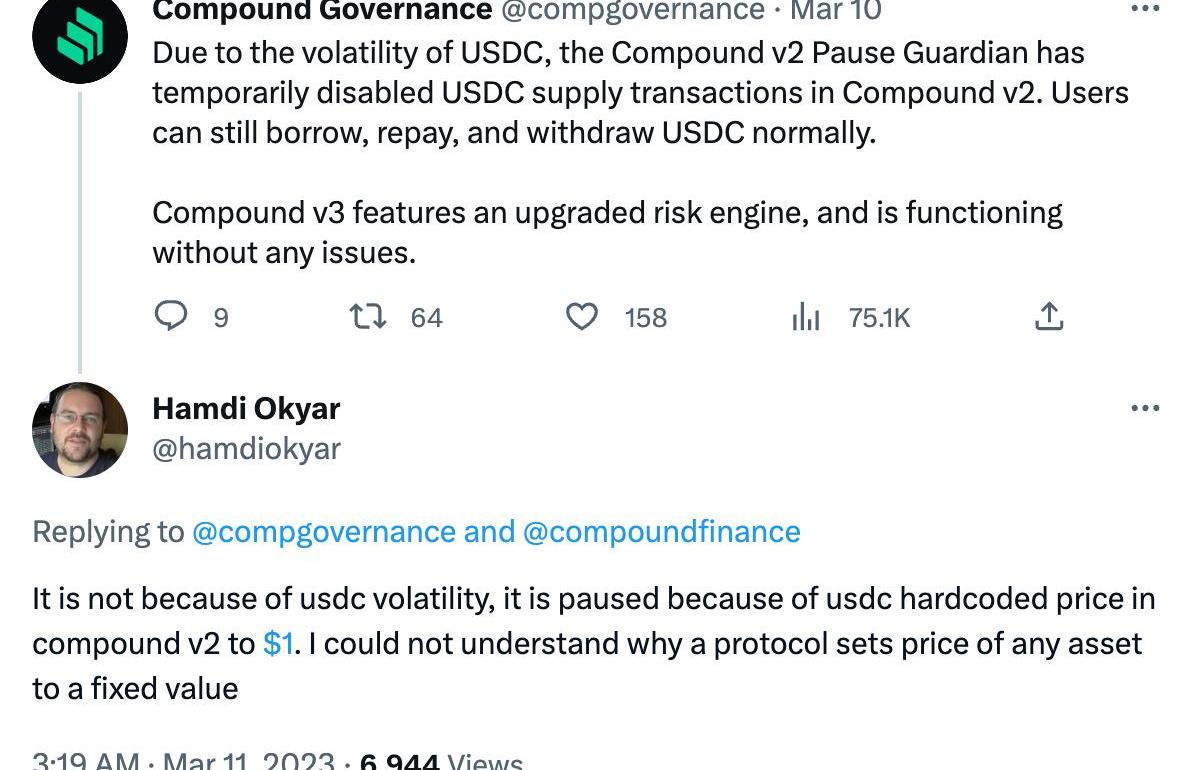Open the @compgovernance mention in Replying to
1190x770 pixels.
tap(323, 532)
